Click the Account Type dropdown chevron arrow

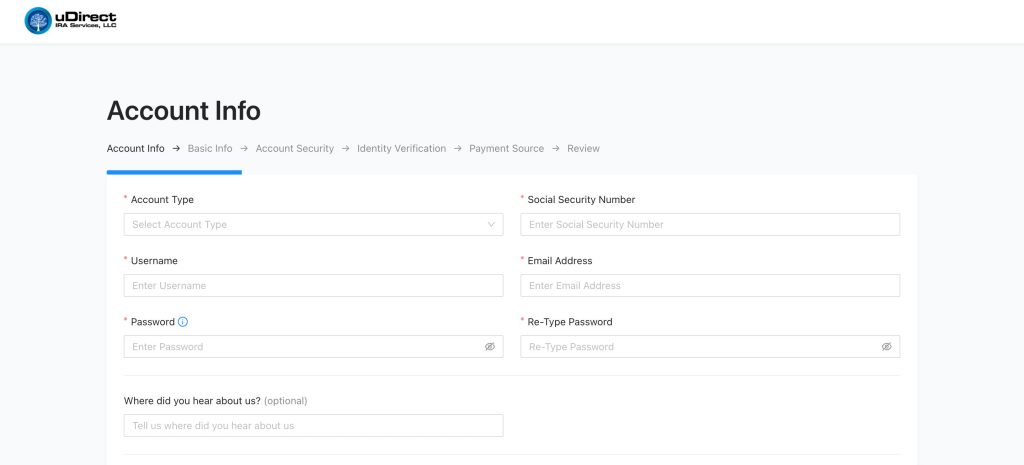click(491, 225)
